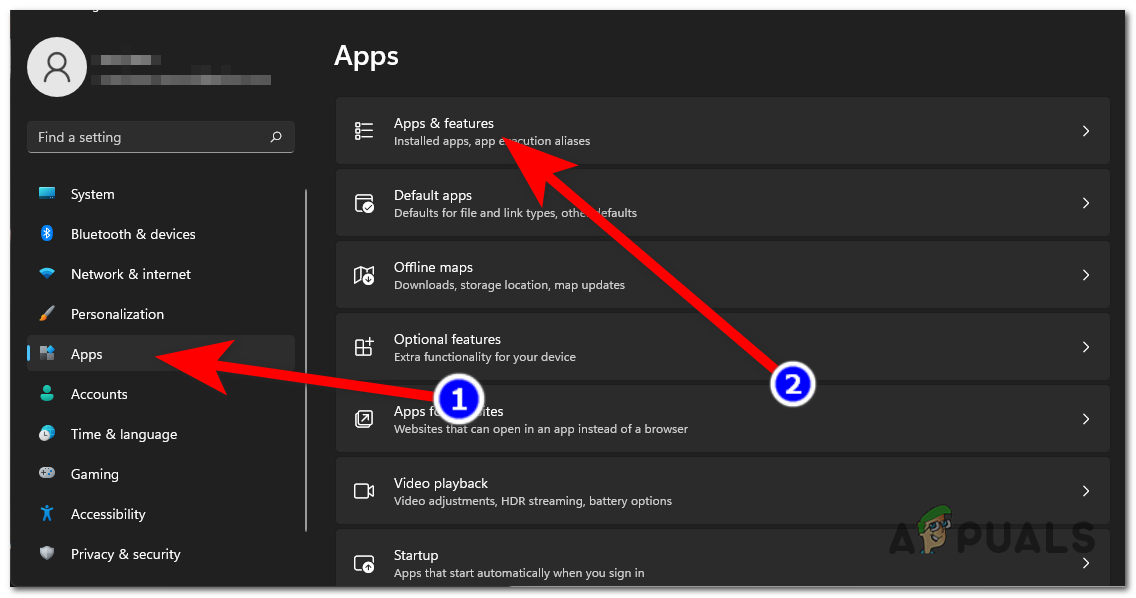Image resolution: width=1136 pixels, height=598 pixels.
Task: Open the Offline maps page
Action: pos(722,275)
